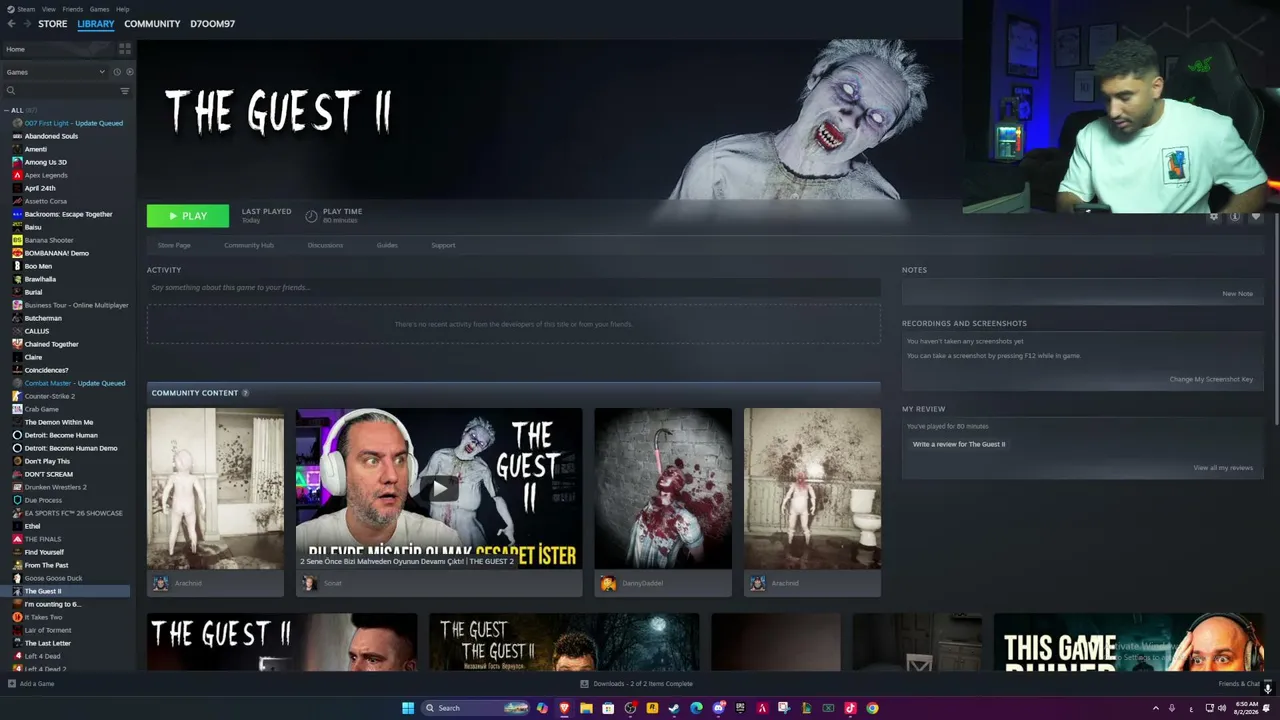Open the Help menu

point(122,9)
